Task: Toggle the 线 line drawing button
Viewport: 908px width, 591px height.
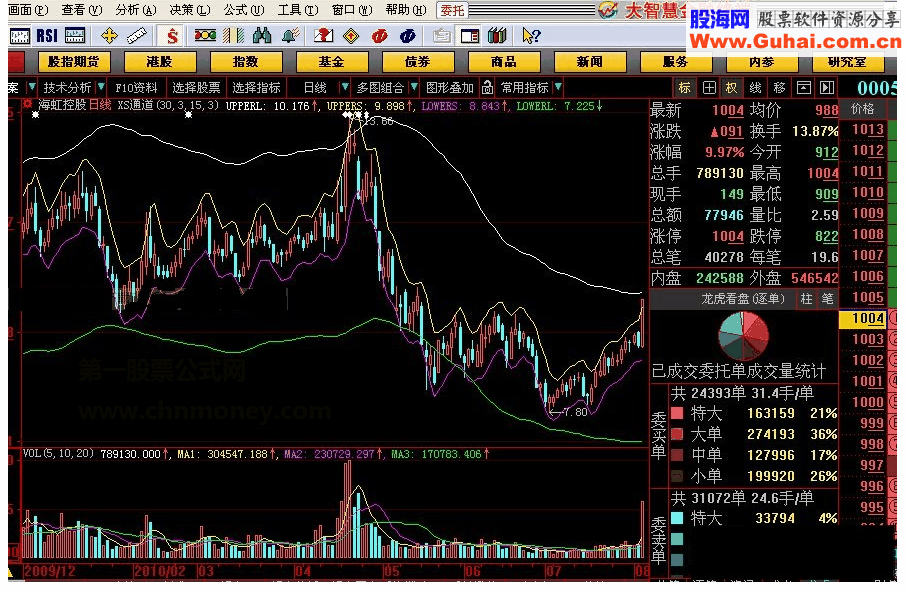Action: [755, 87]
